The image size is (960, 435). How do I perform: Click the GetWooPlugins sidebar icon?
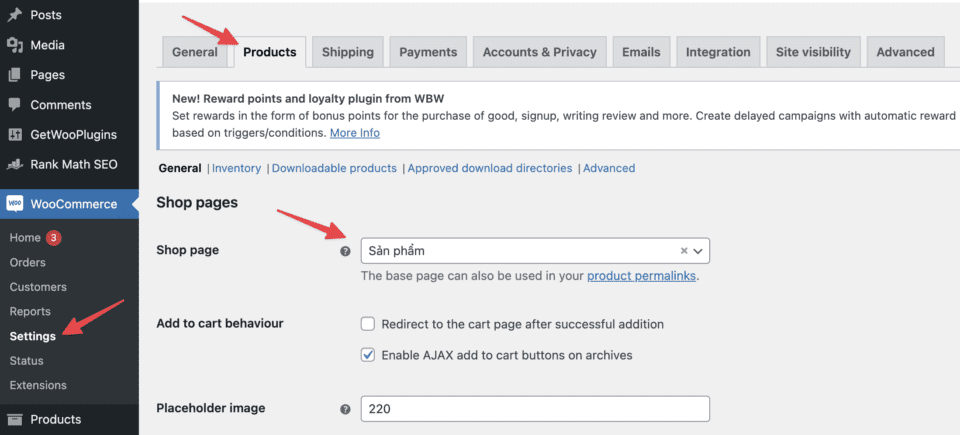[x=15, y=135]
